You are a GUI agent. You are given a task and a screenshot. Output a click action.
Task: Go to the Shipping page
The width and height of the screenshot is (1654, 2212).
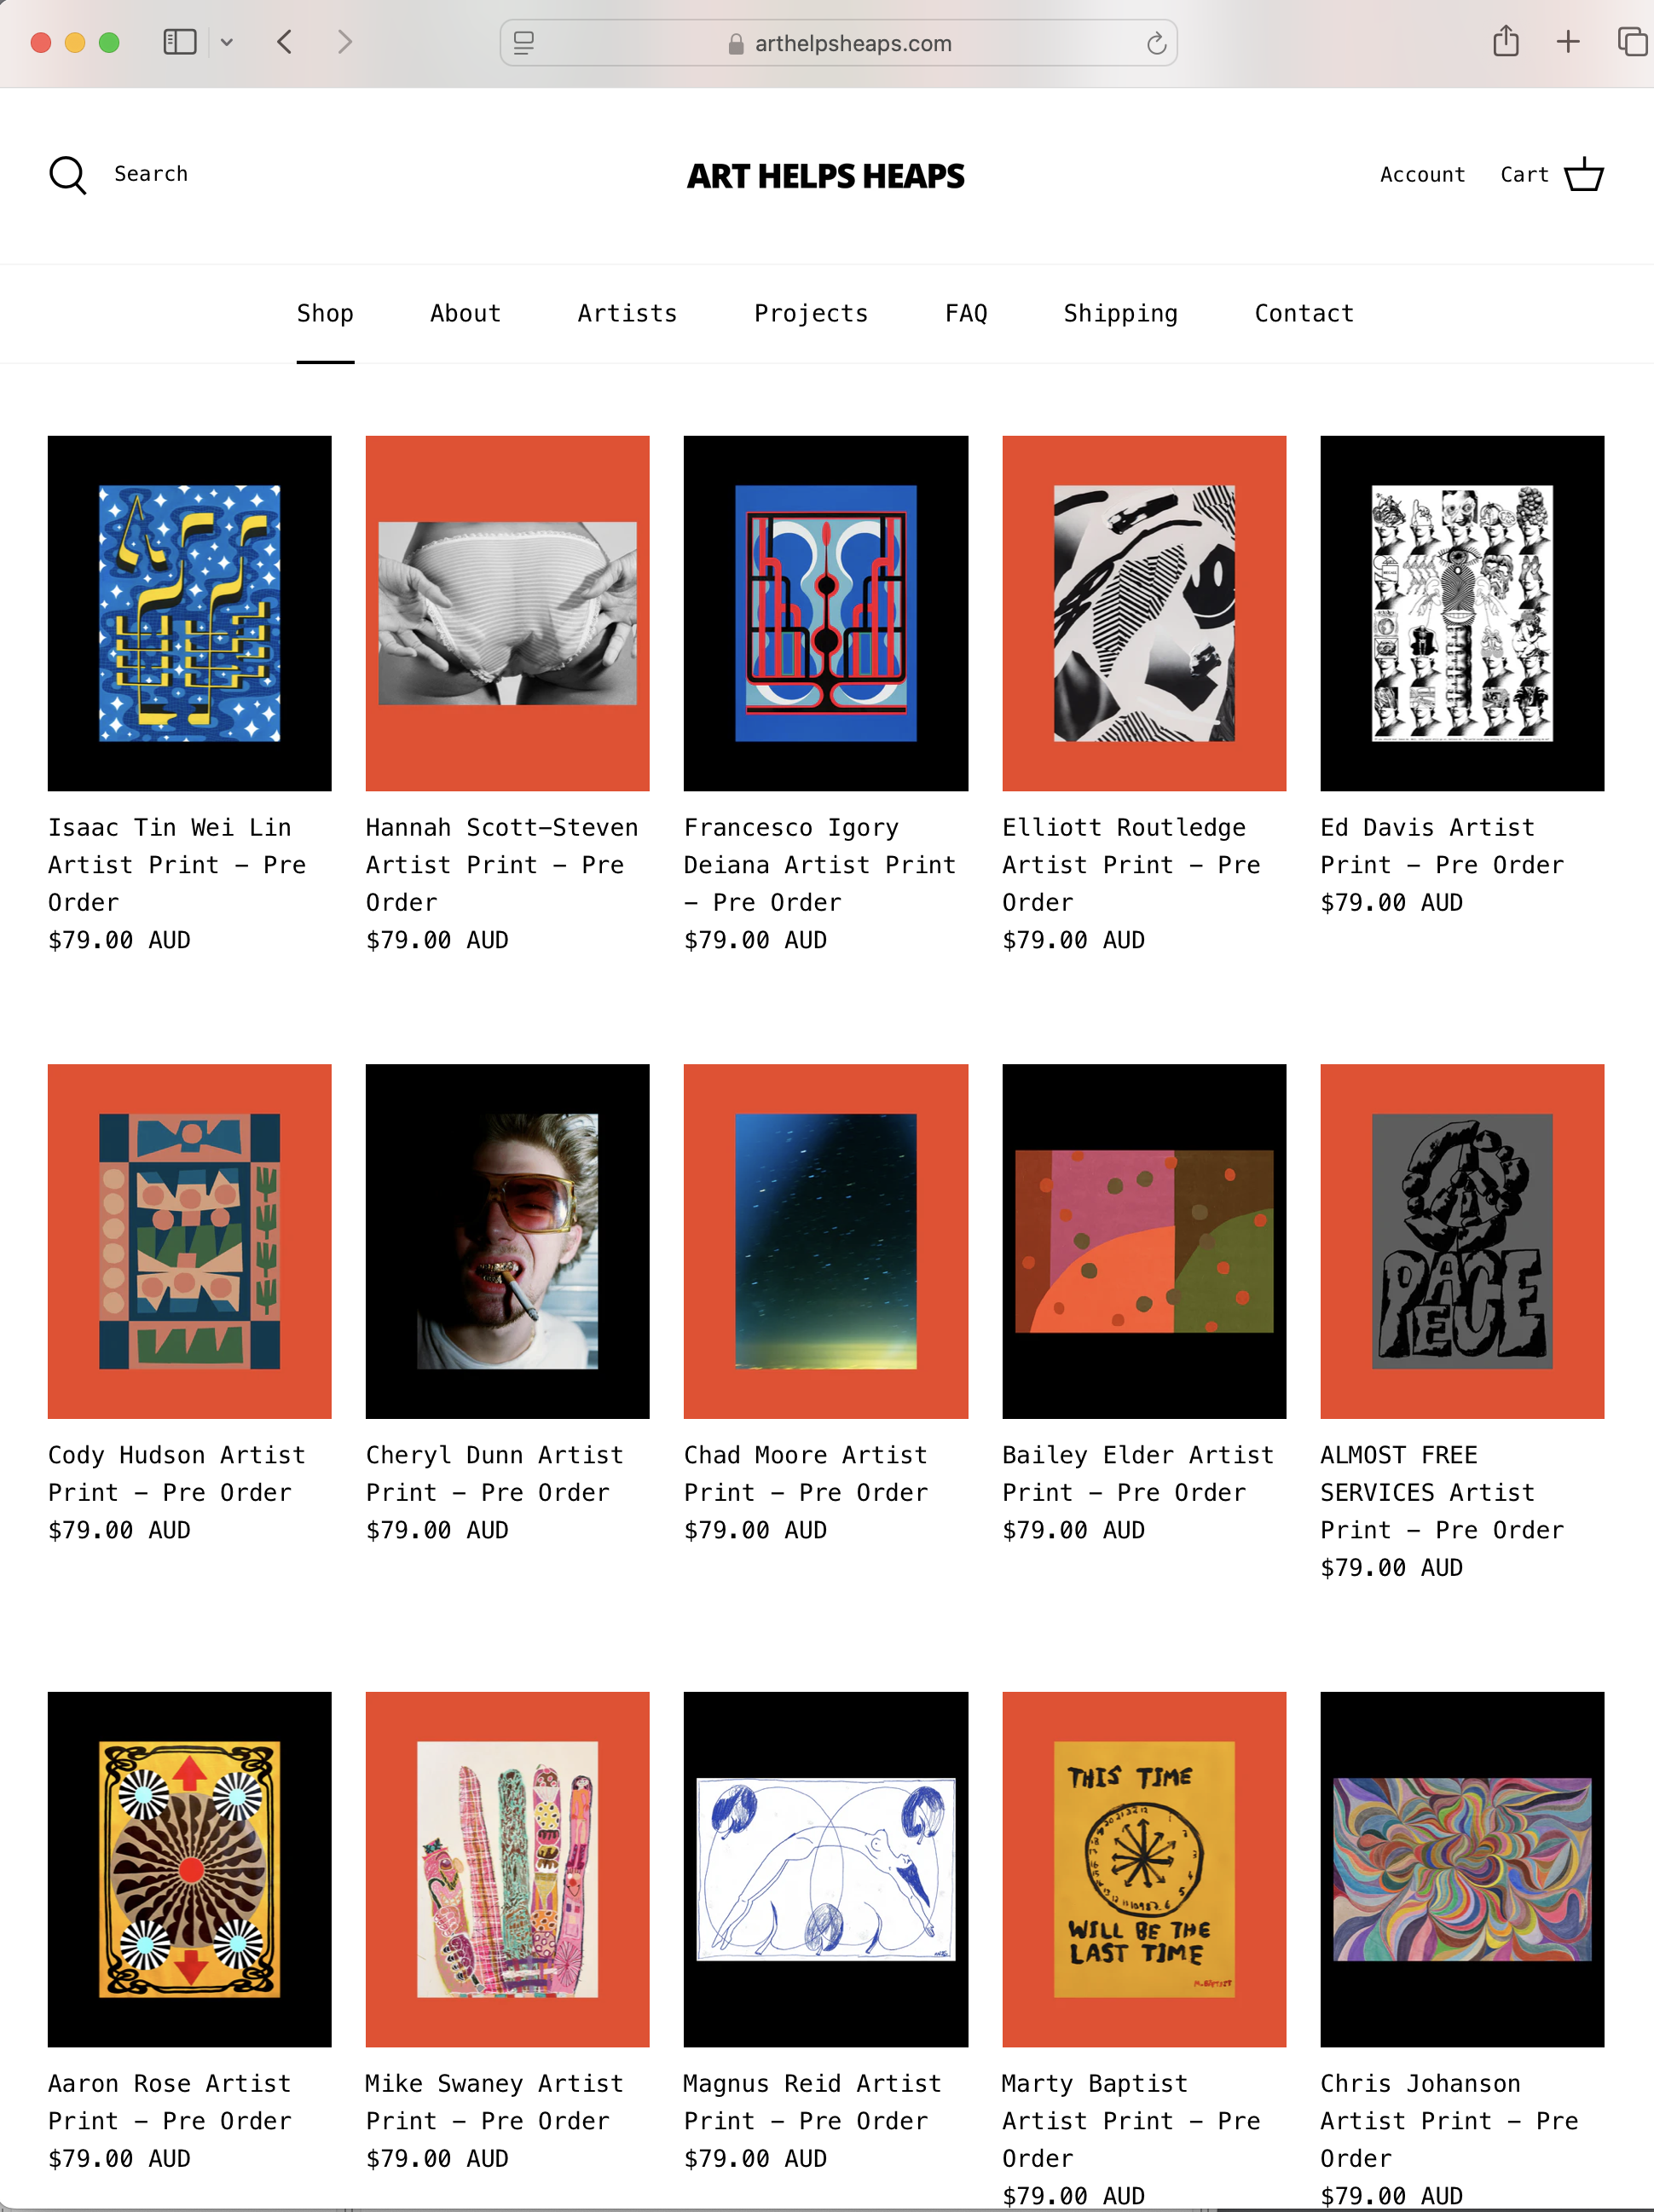[x=1121, y=313]
